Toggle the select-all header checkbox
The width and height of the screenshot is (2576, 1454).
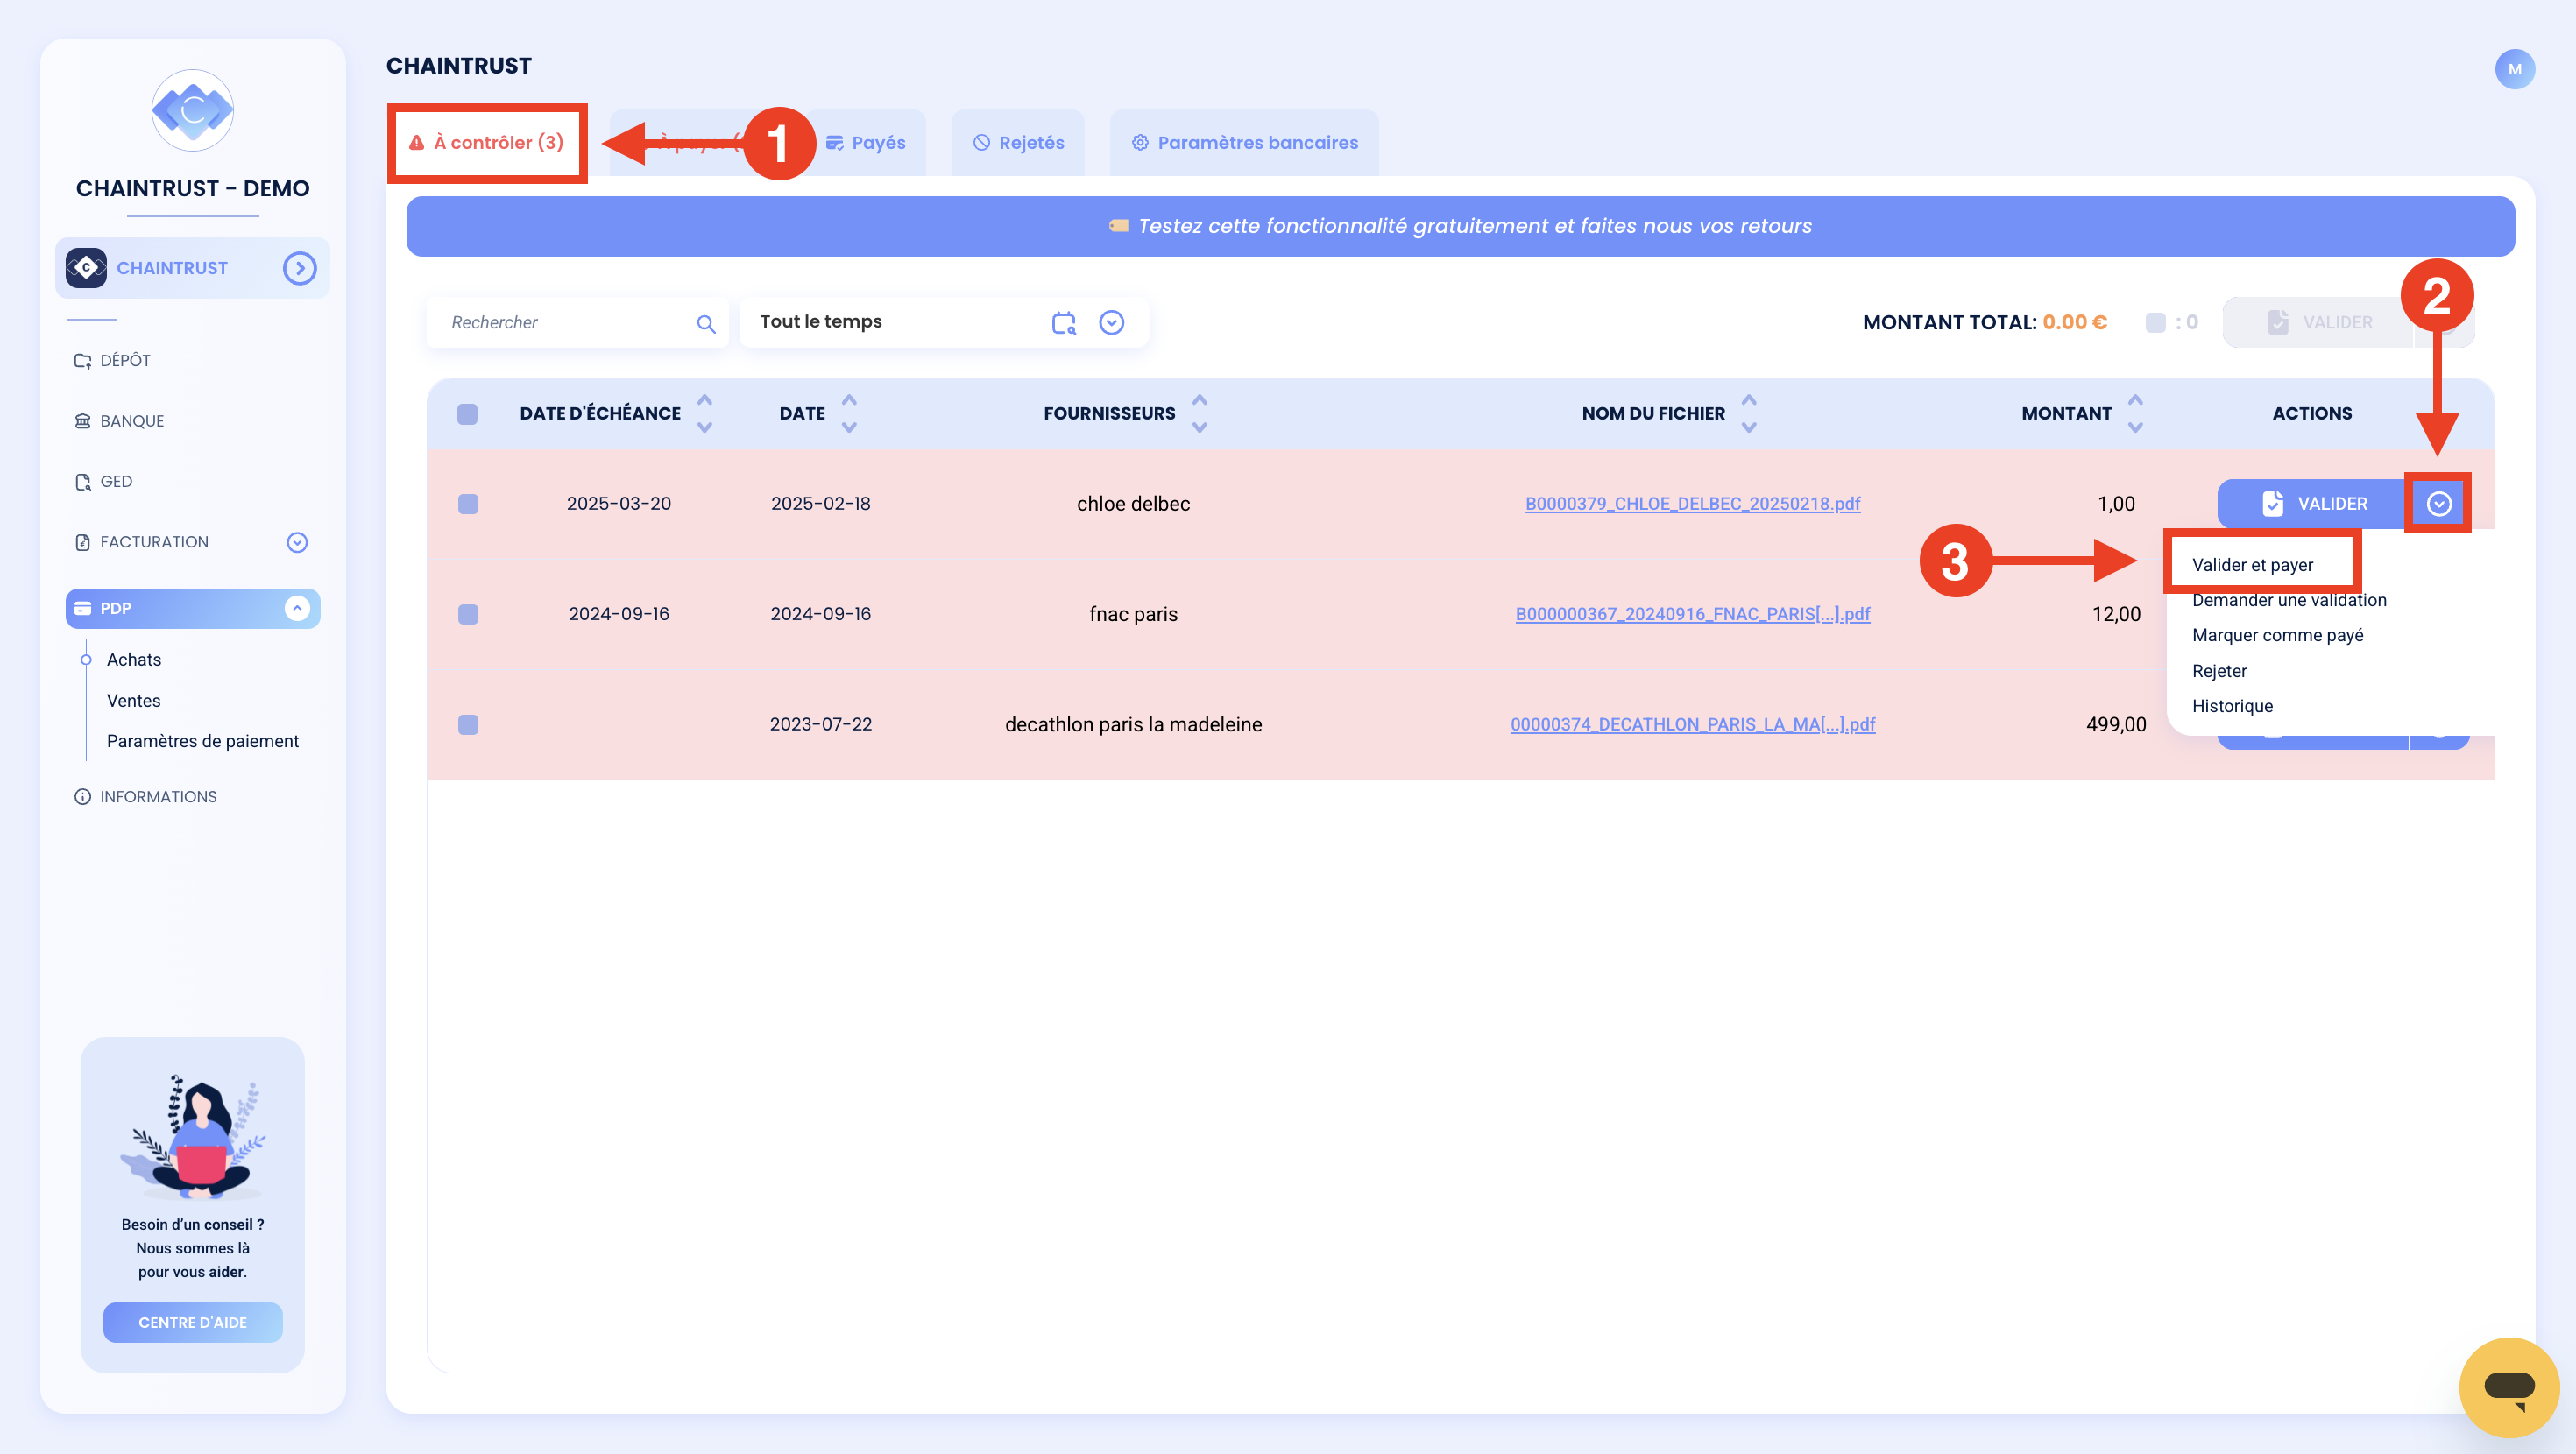click(x=467, y=413)
